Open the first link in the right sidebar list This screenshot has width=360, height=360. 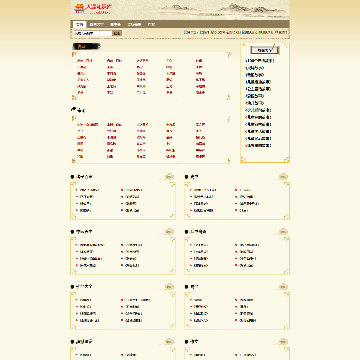tap(260, 61)
